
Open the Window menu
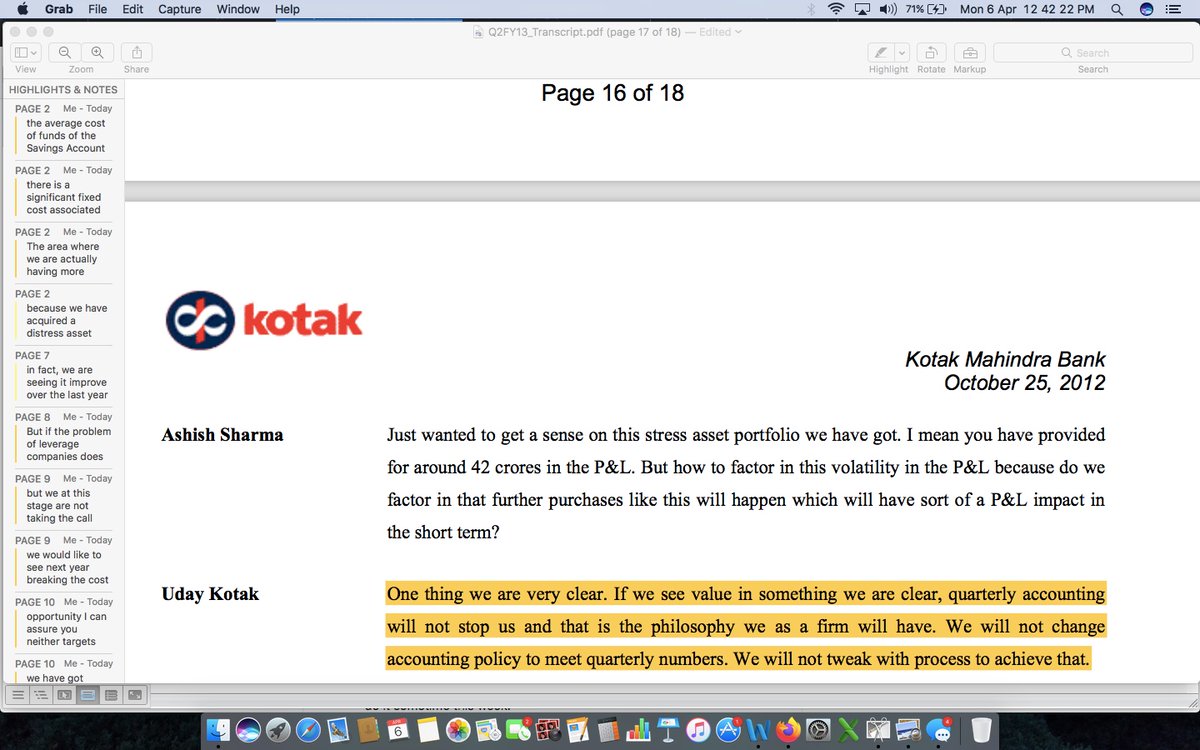tap(238, 9)
